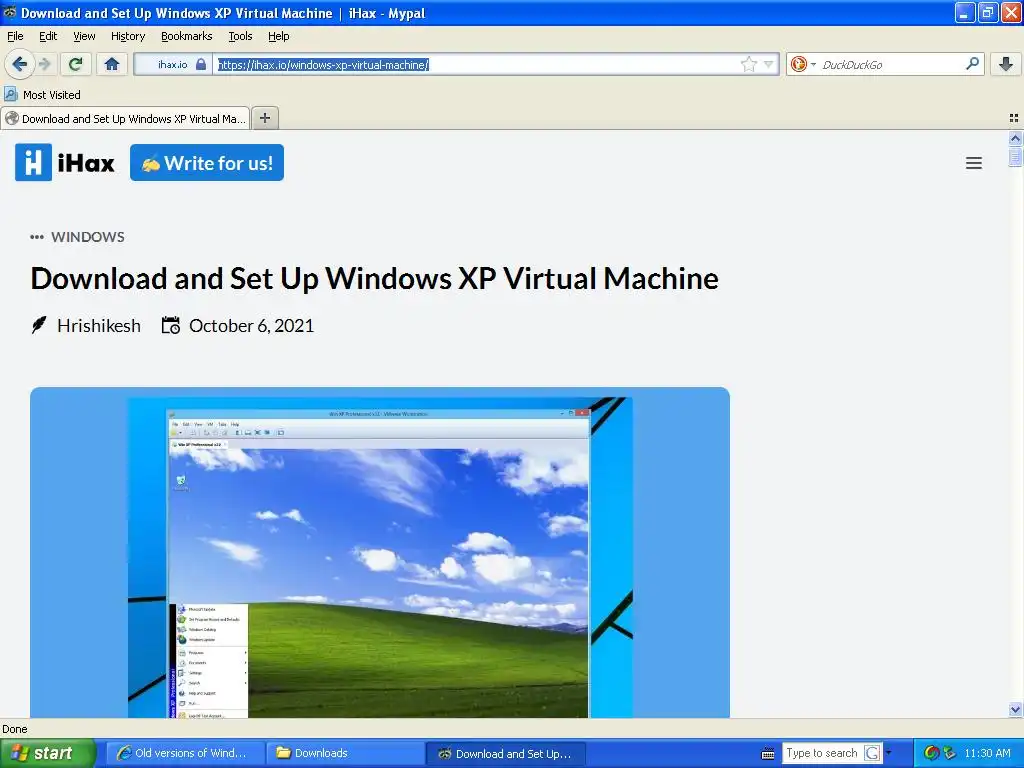Viewport: 1024px width, 768px height.
Task: Click the scrollbar up arrow
Action: pos(1015,138)
